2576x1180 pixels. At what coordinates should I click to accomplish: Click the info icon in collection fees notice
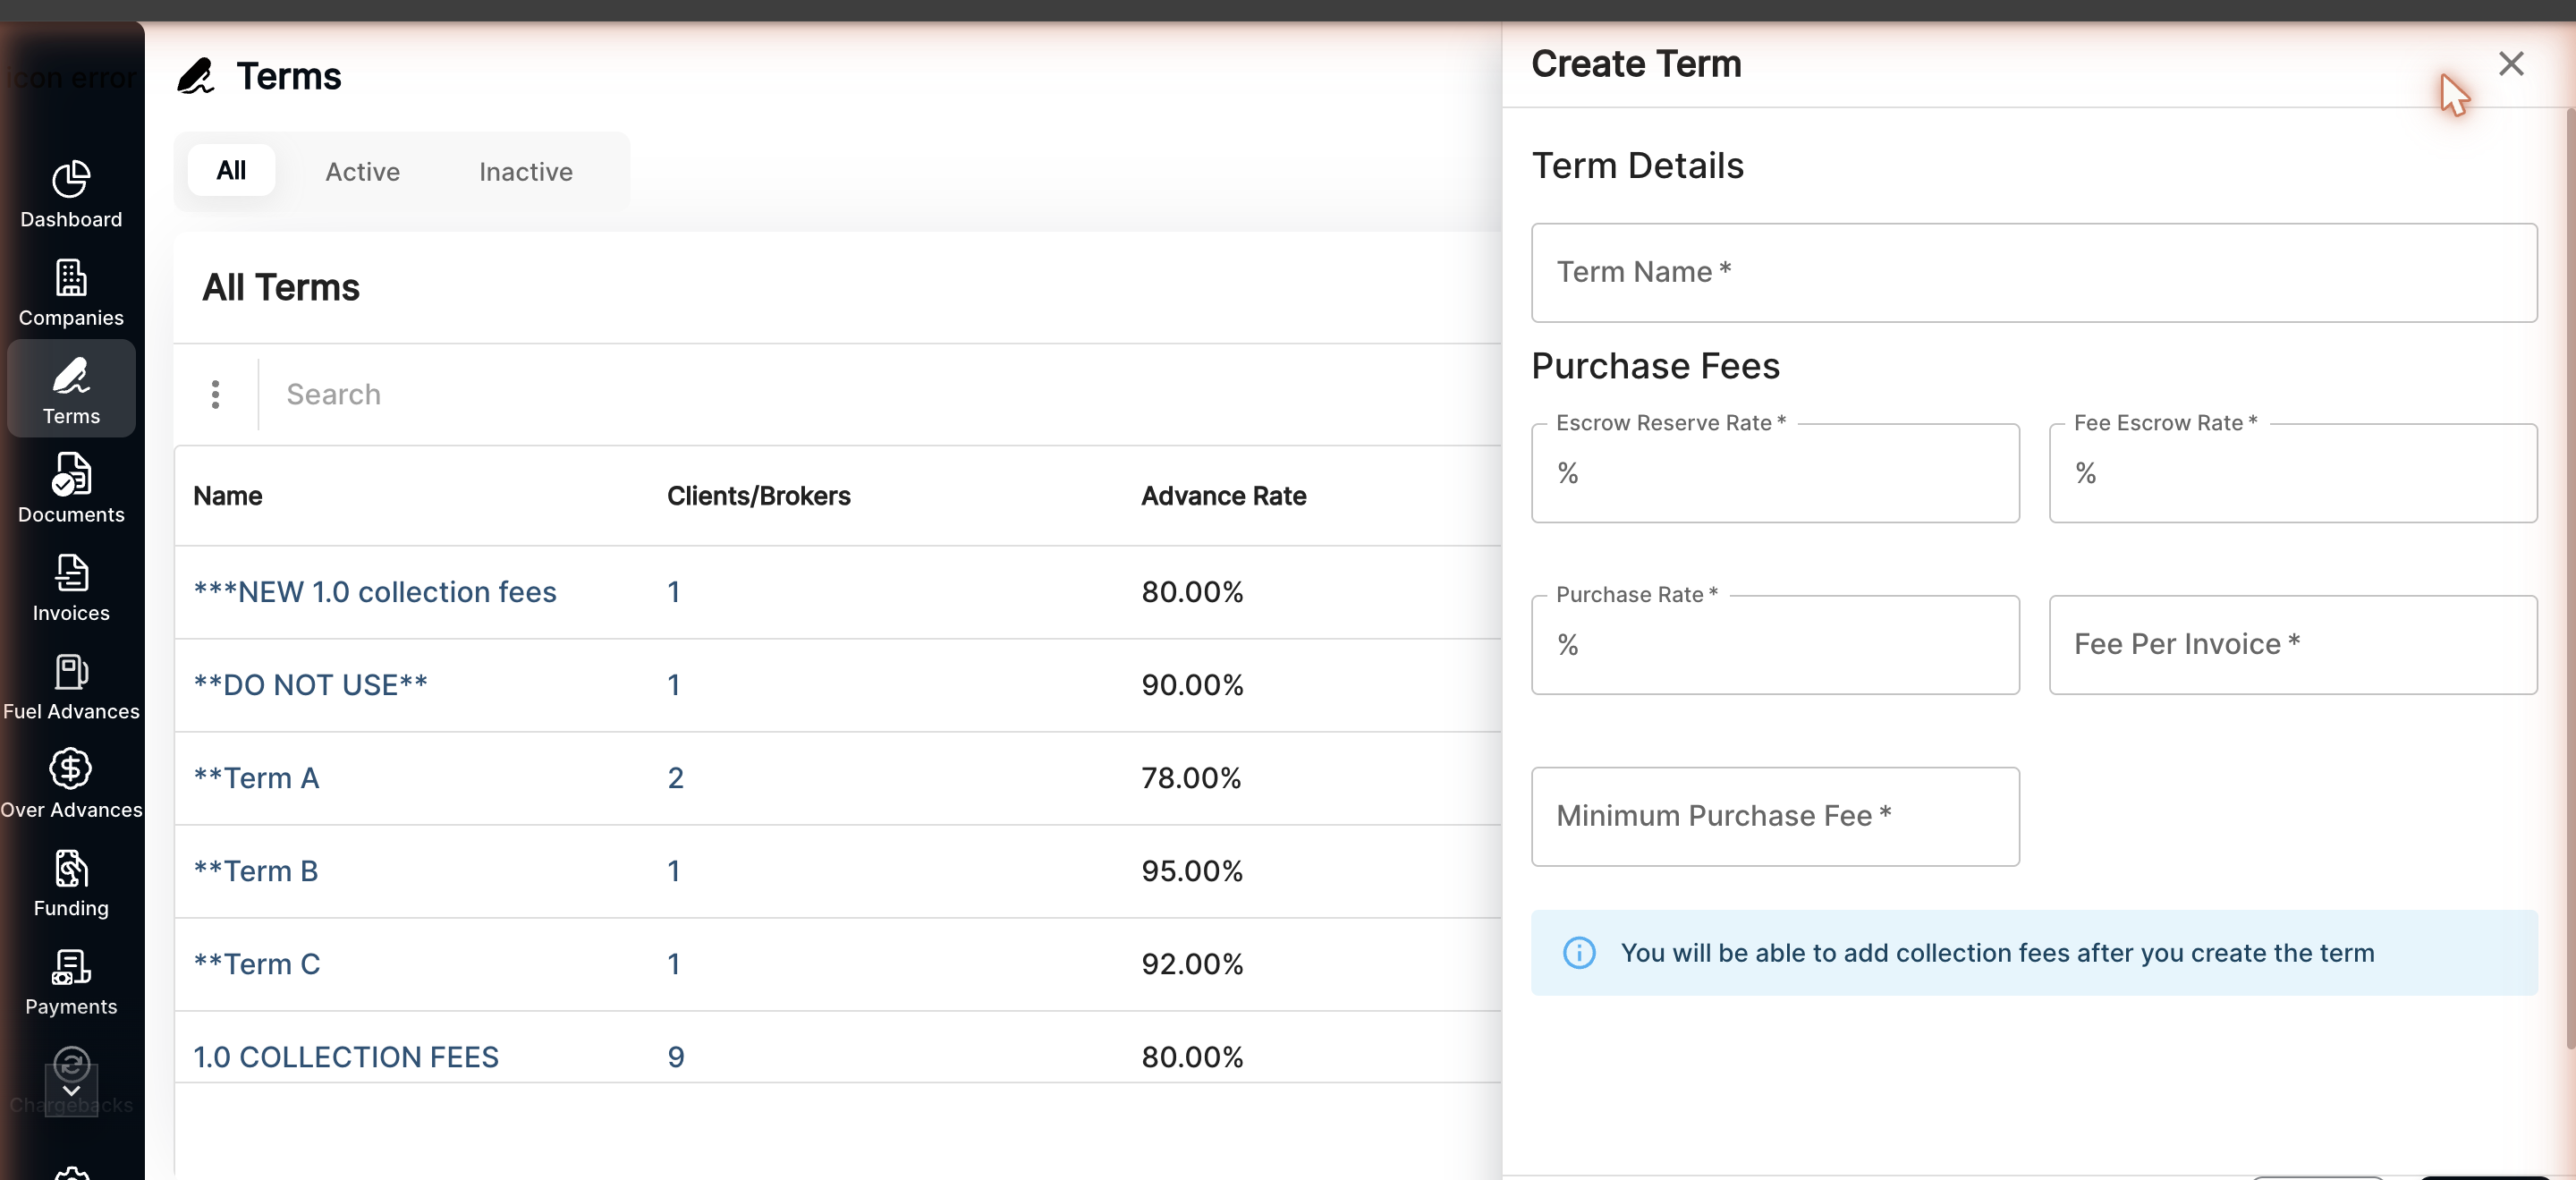(1579, 953)
